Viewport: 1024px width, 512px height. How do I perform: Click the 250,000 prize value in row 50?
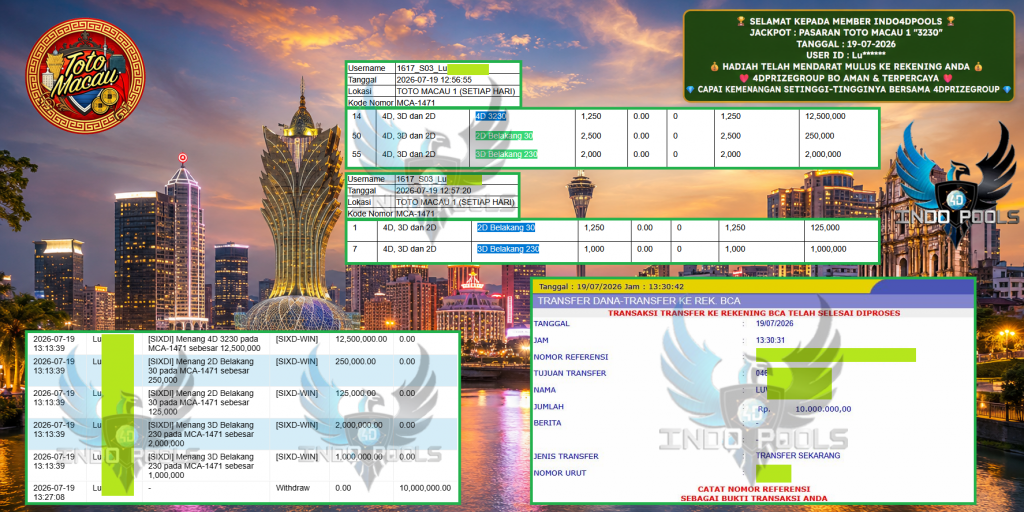click(x=820, y=136)
